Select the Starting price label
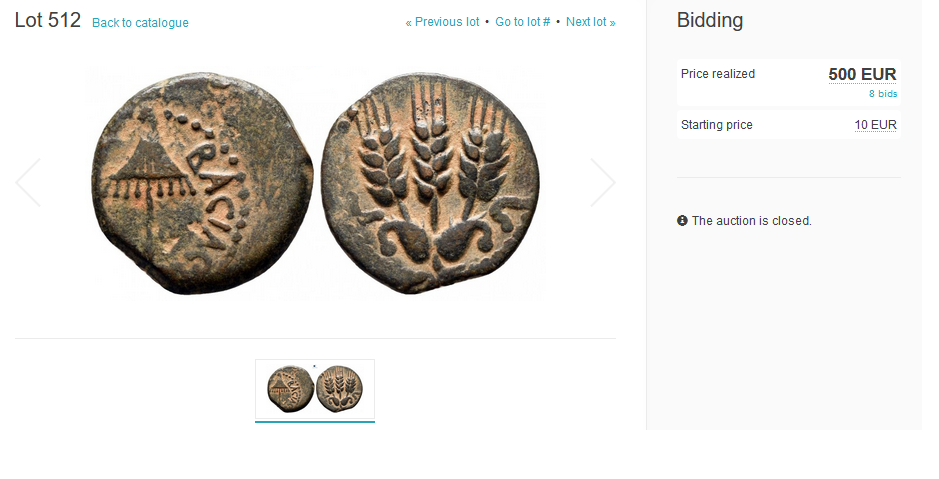Image resolution: width=939 pixels, height=479 pixels. tap(716, 125)
